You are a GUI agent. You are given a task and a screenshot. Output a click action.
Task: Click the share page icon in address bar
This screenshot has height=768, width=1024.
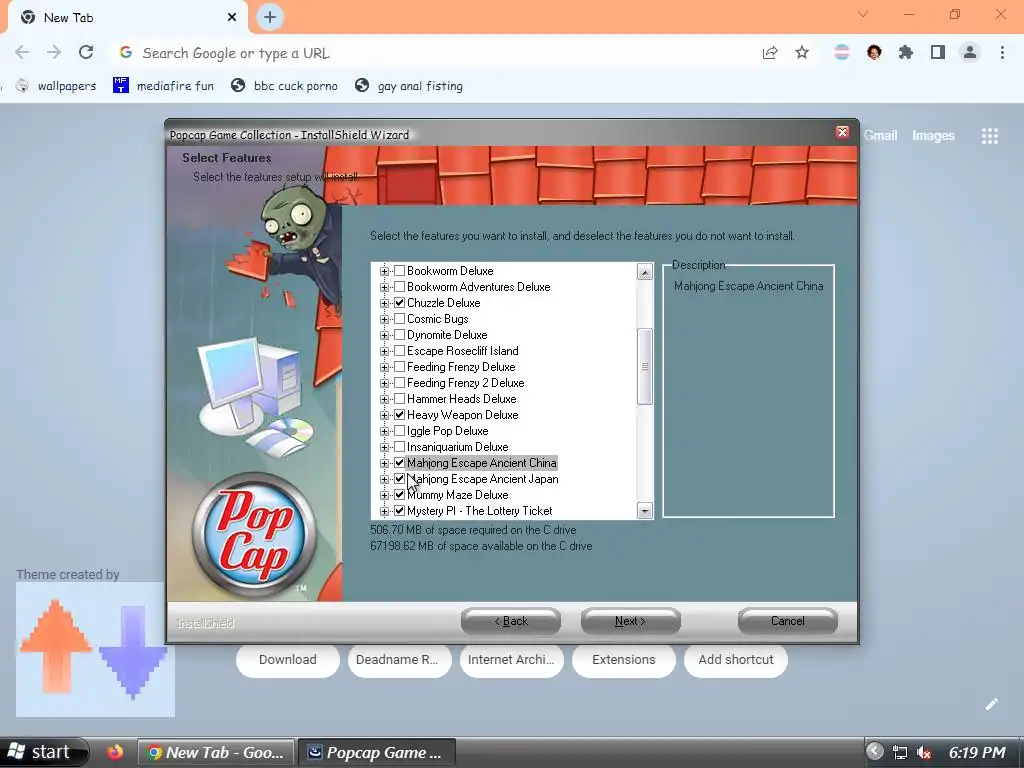coord(770,53)
